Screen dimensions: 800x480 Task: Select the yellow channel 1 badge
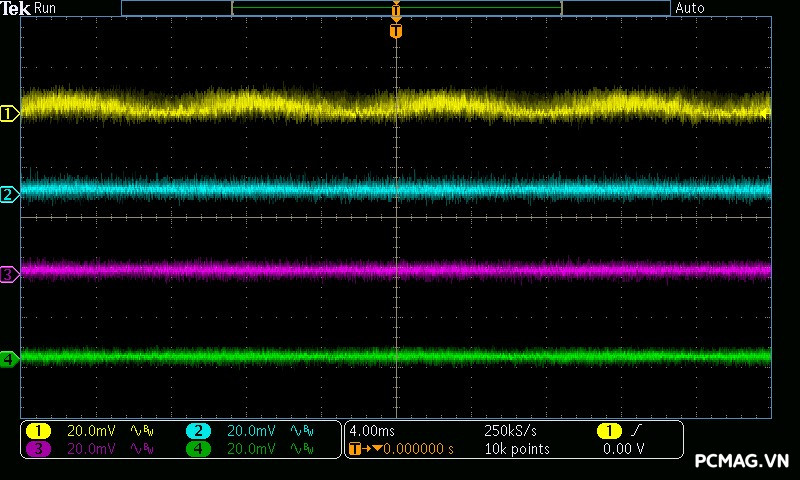38,431
